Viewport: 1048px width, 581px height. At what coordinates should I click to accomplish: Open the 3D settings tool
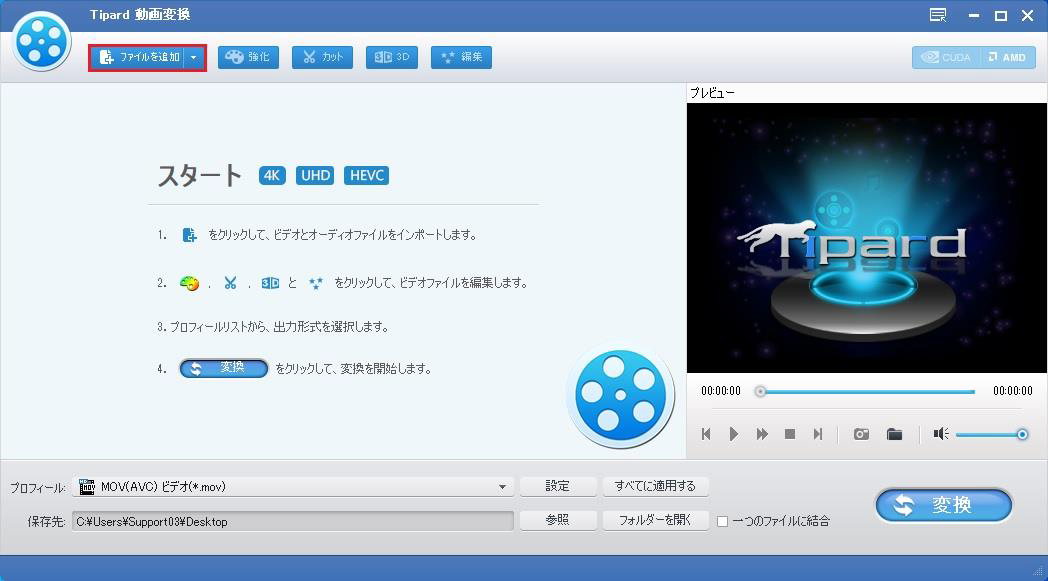tap(392, 57)
